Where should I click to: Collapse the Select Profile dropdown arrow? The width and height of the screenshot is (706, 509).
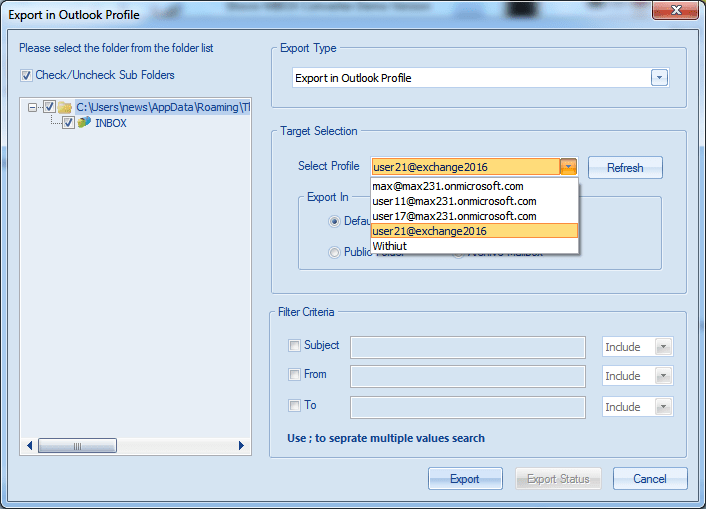point(568,167)
